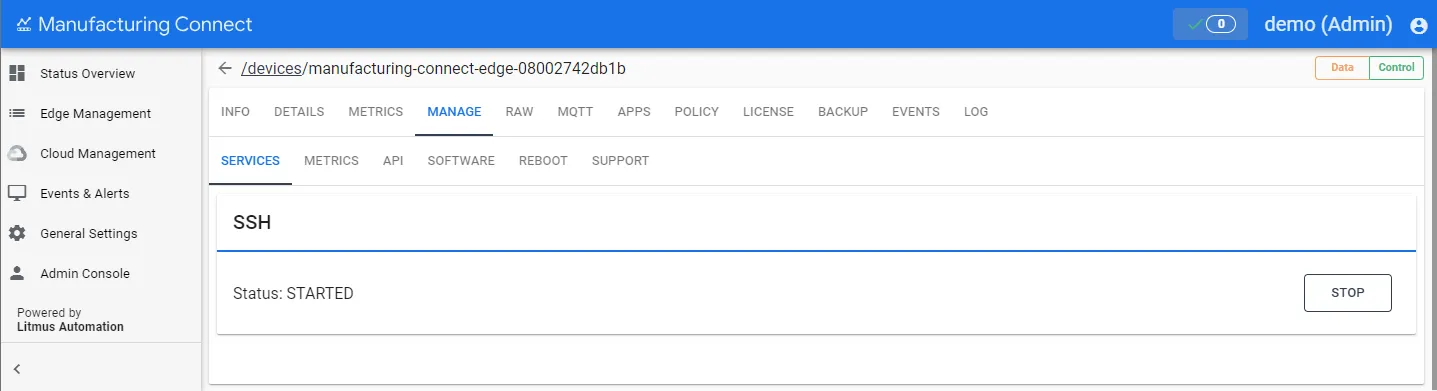Screen dimensions: 1437x391
Task: Open the API sub-tab
Action: coord(393,161)
